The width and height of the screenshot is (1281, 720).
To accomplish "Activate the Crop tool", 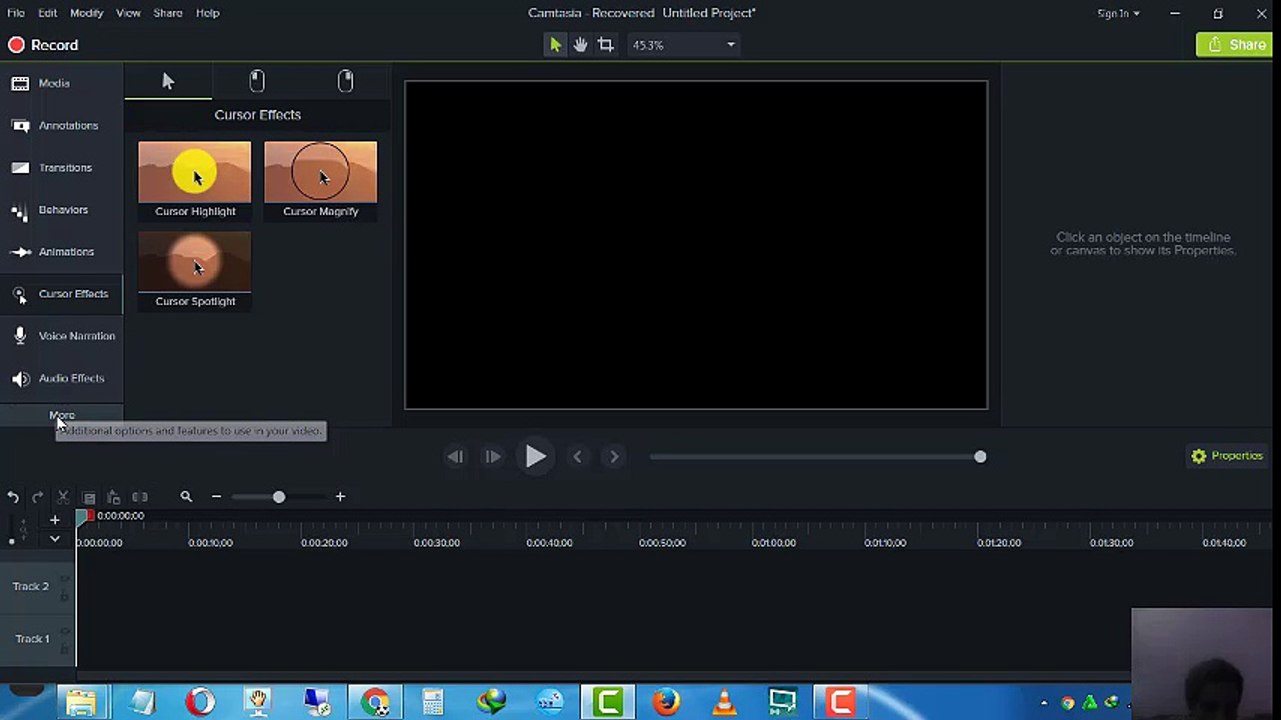I will 606,45.
